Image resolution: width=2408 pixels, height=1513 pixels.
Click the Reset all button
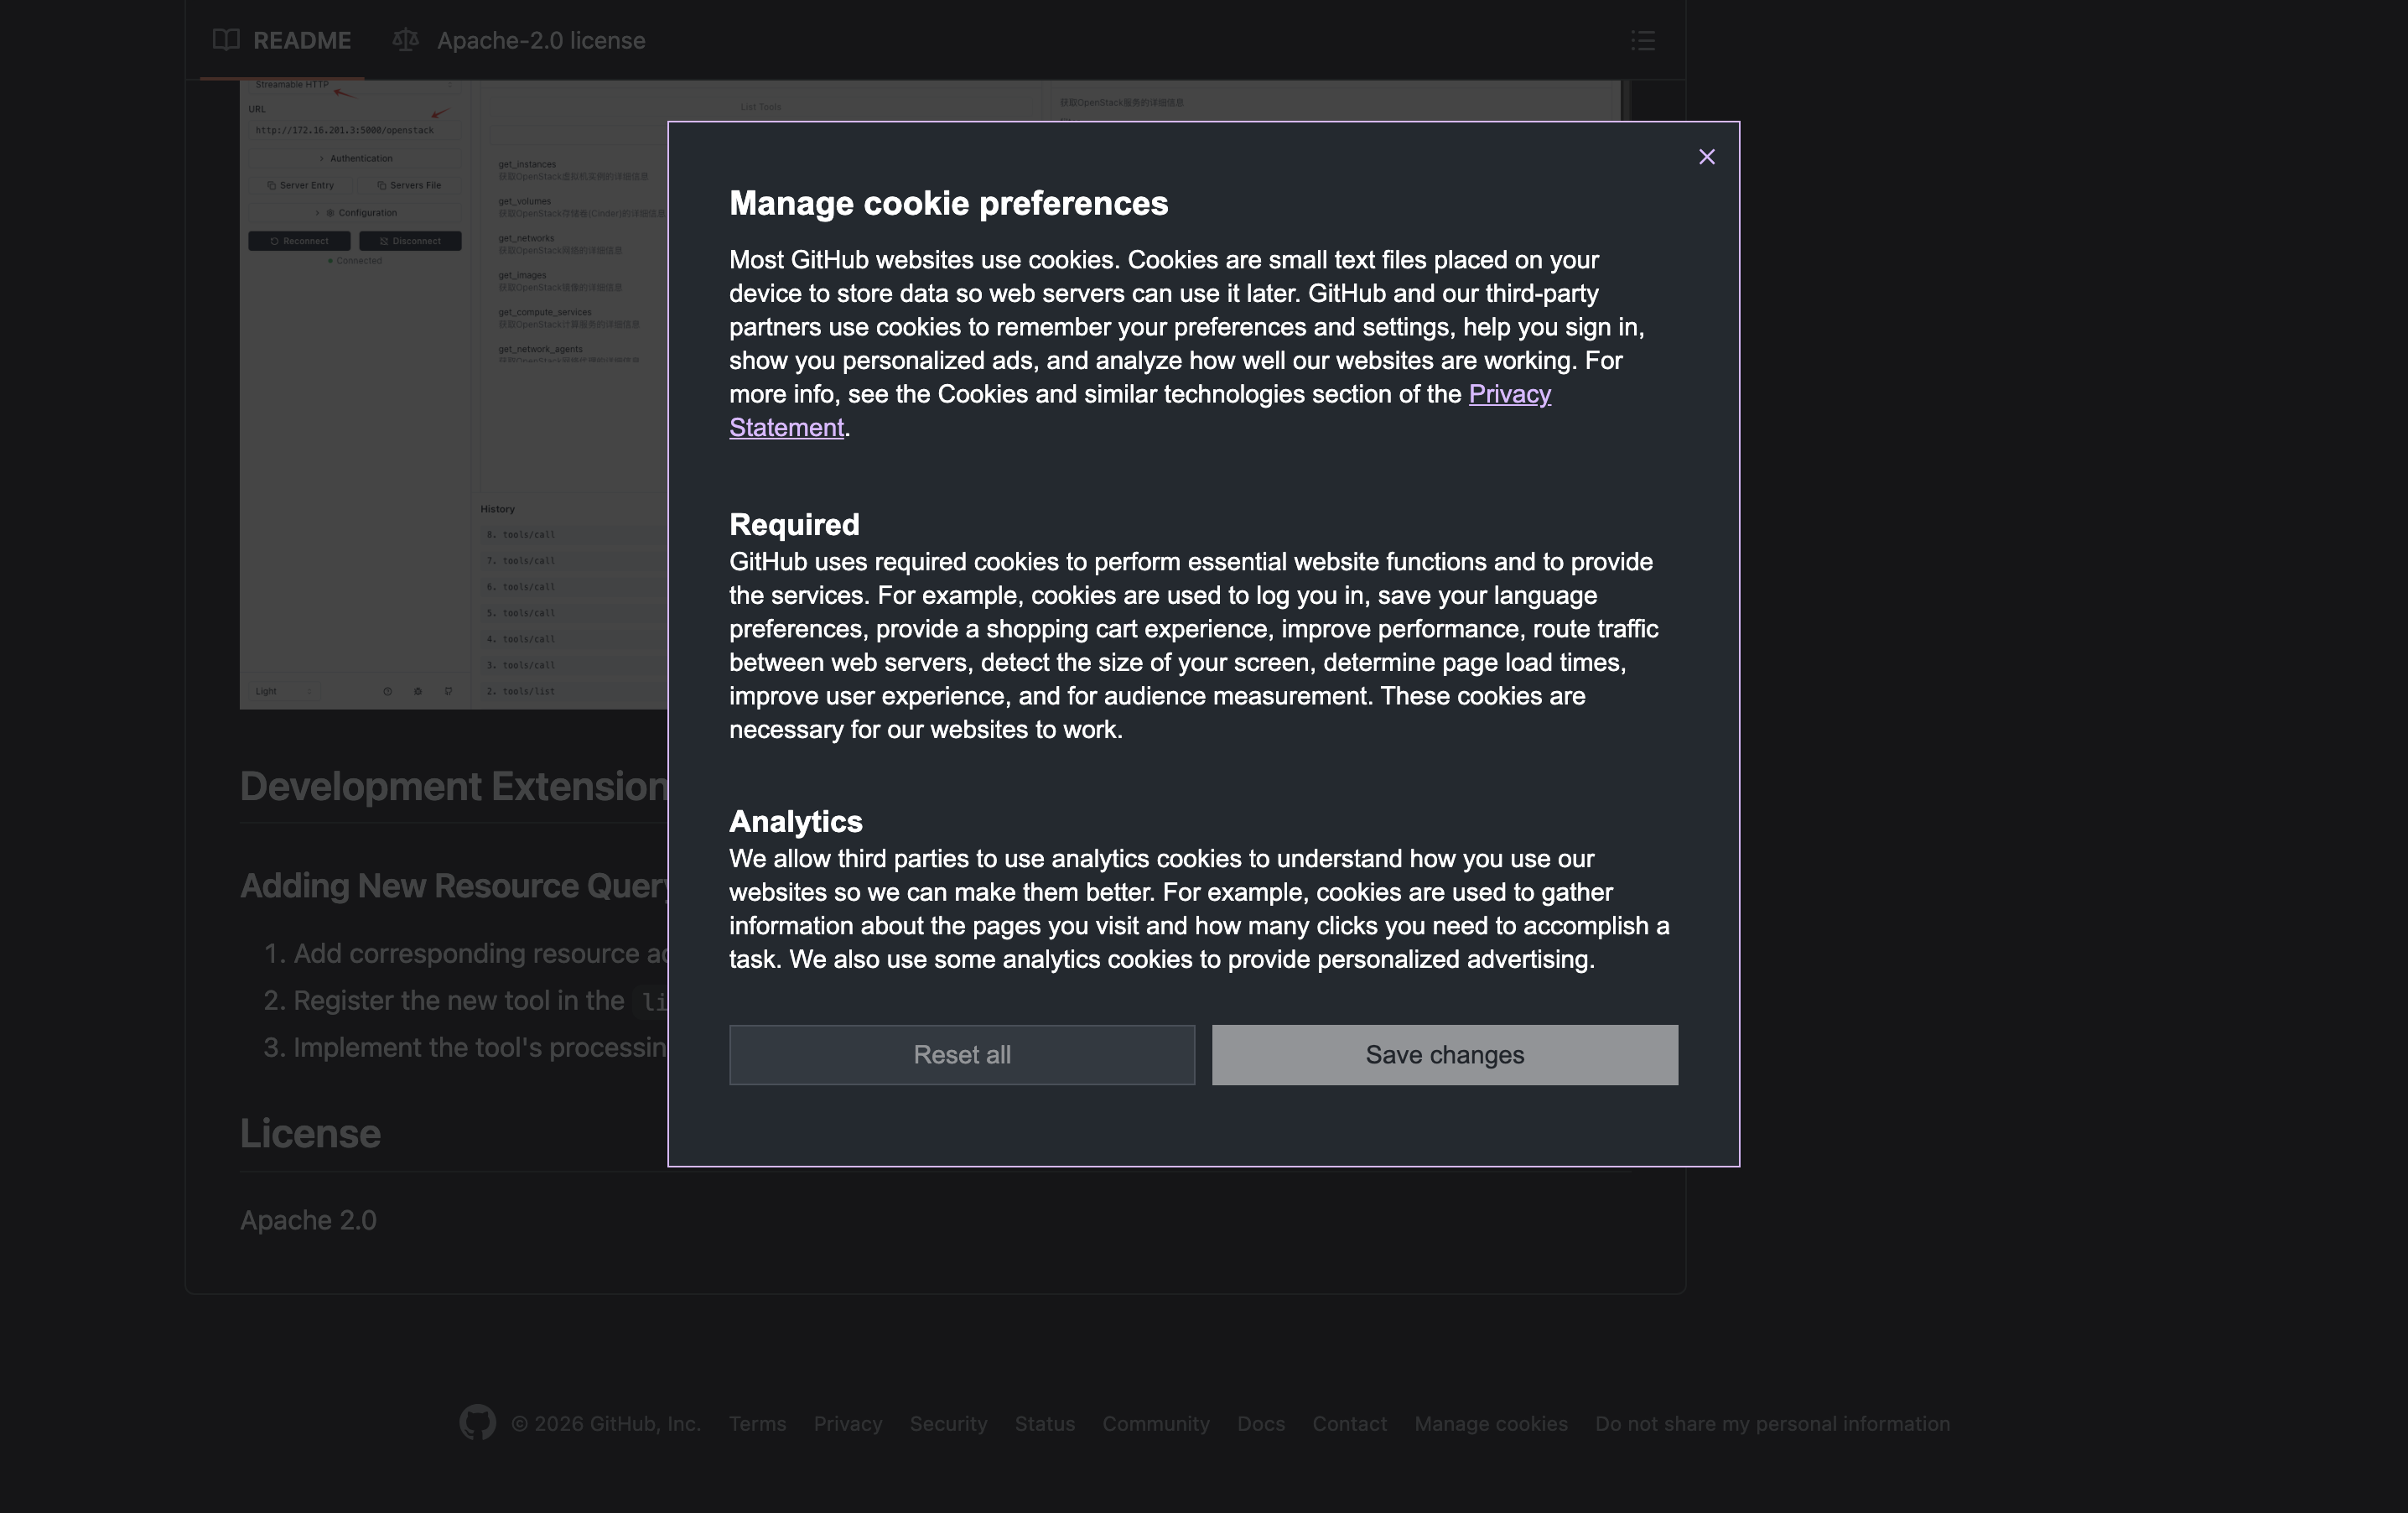coord(961,1054)
